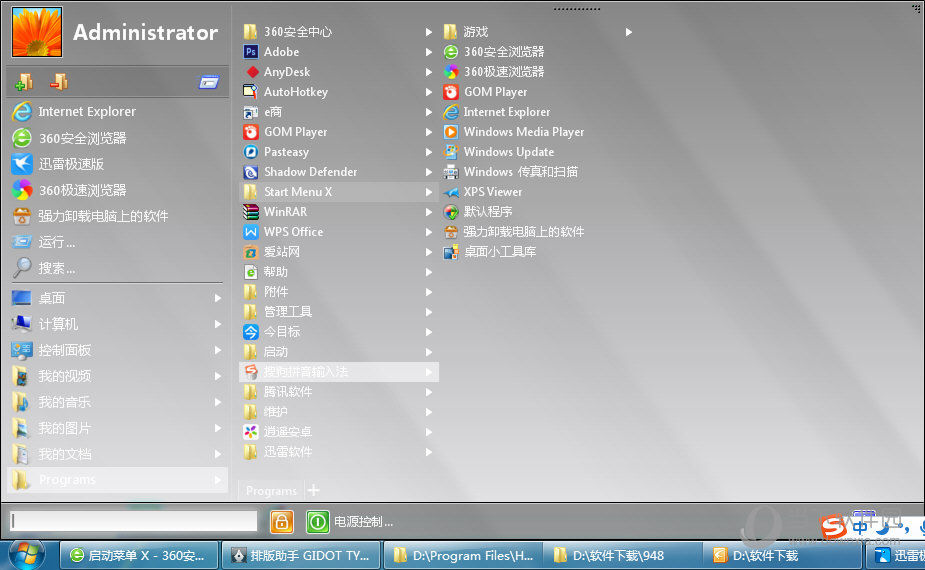Open the 今目标 program group
925x570 pixels.
tap(339, 332)
